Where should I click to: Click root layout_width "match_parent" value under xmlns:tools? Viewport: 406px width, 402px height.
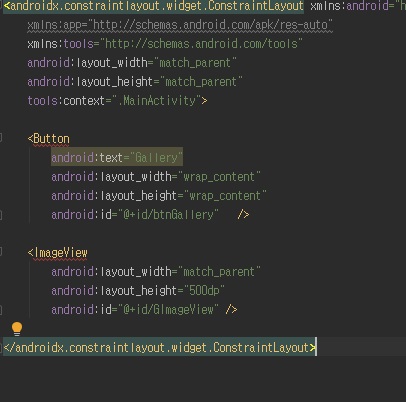pyautogui.click(x=195, y=63)
